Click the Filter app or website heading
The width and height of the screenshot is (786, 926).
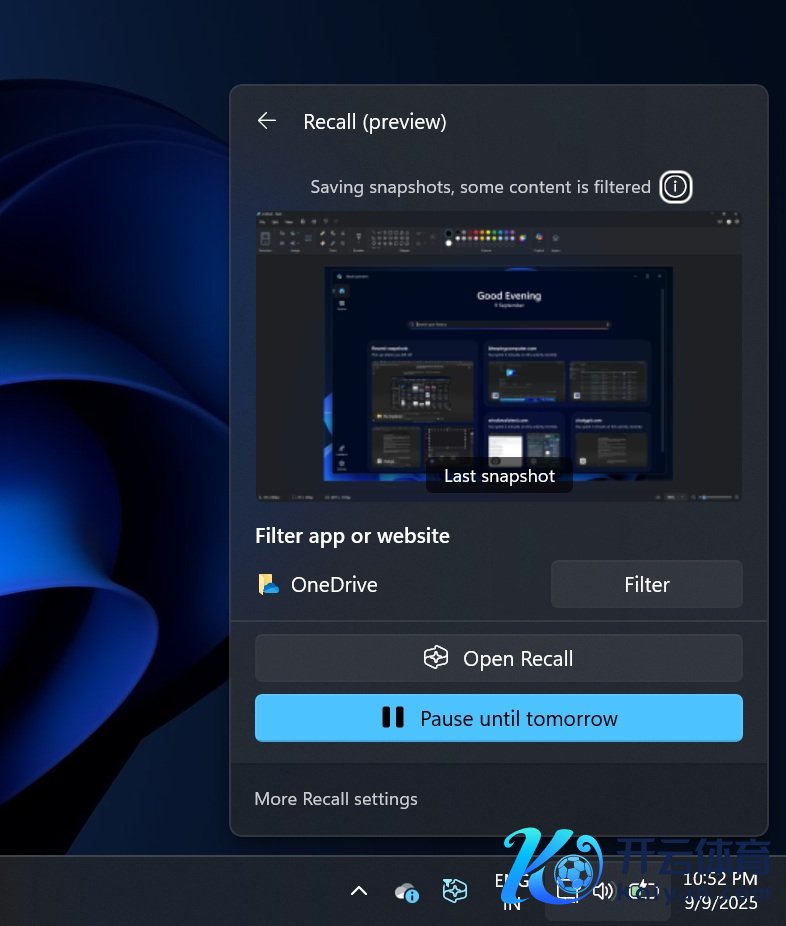click(352, 536)
